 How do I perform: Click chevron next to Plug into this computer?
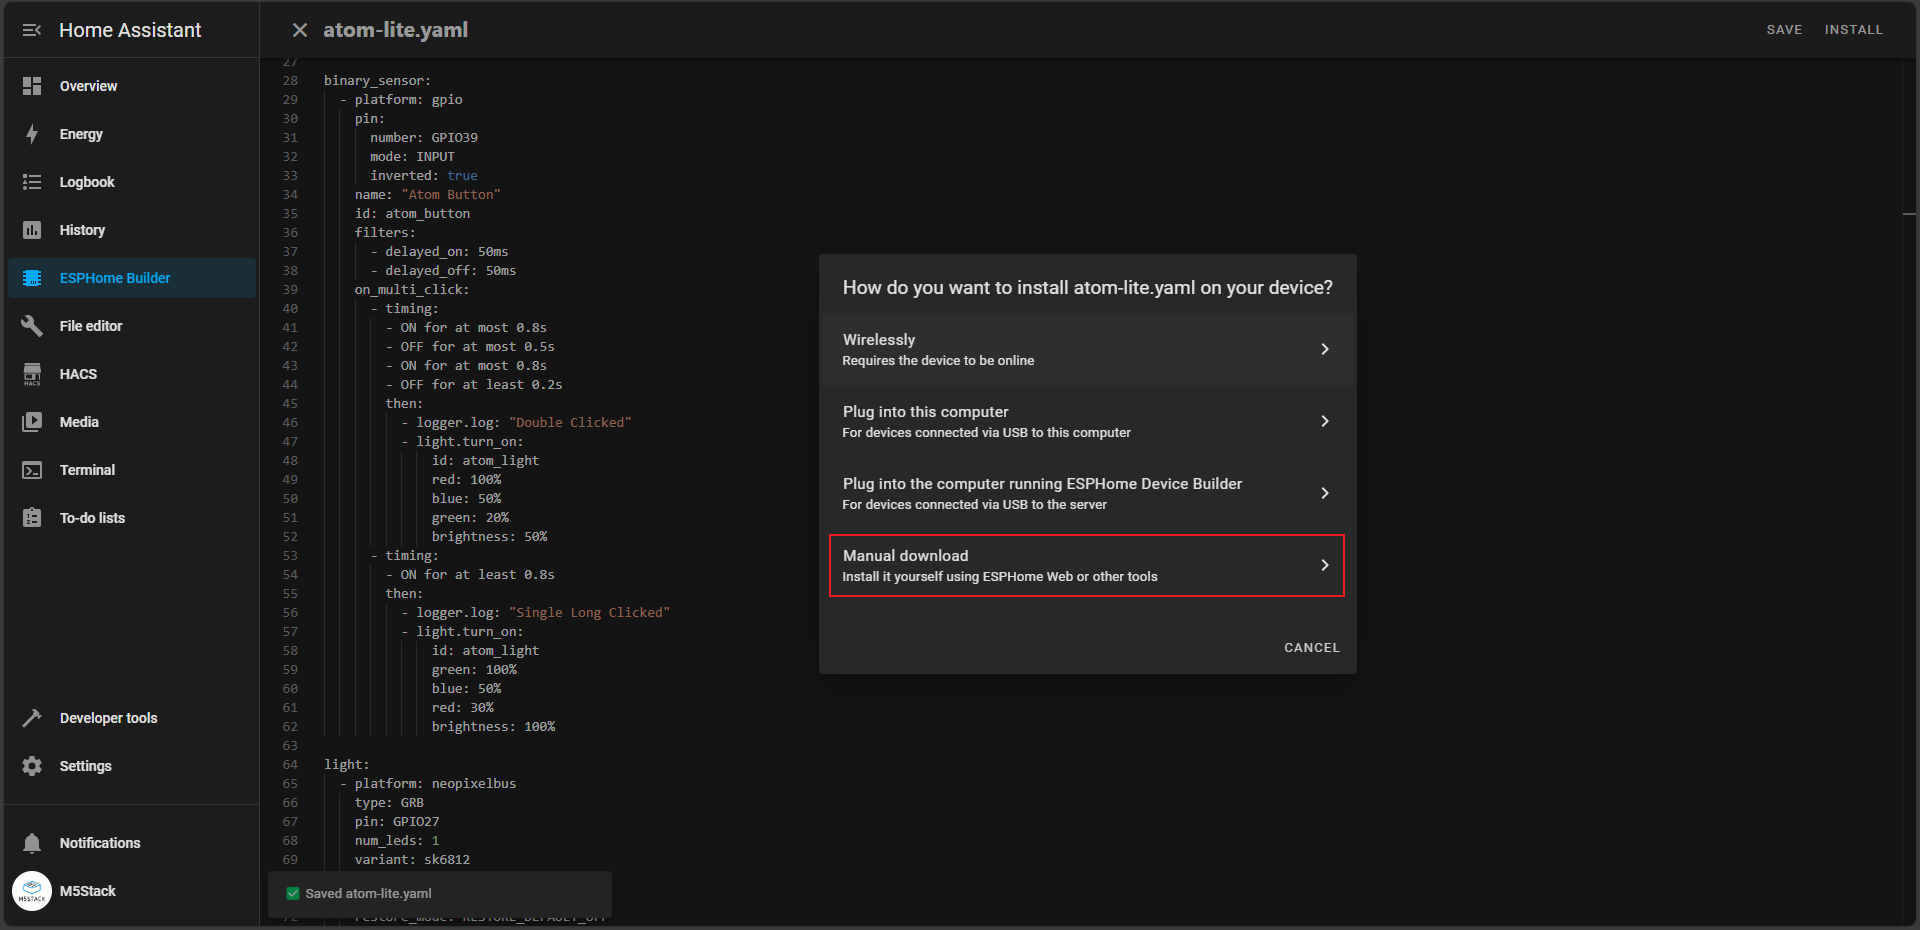[x=1324, y=421]
